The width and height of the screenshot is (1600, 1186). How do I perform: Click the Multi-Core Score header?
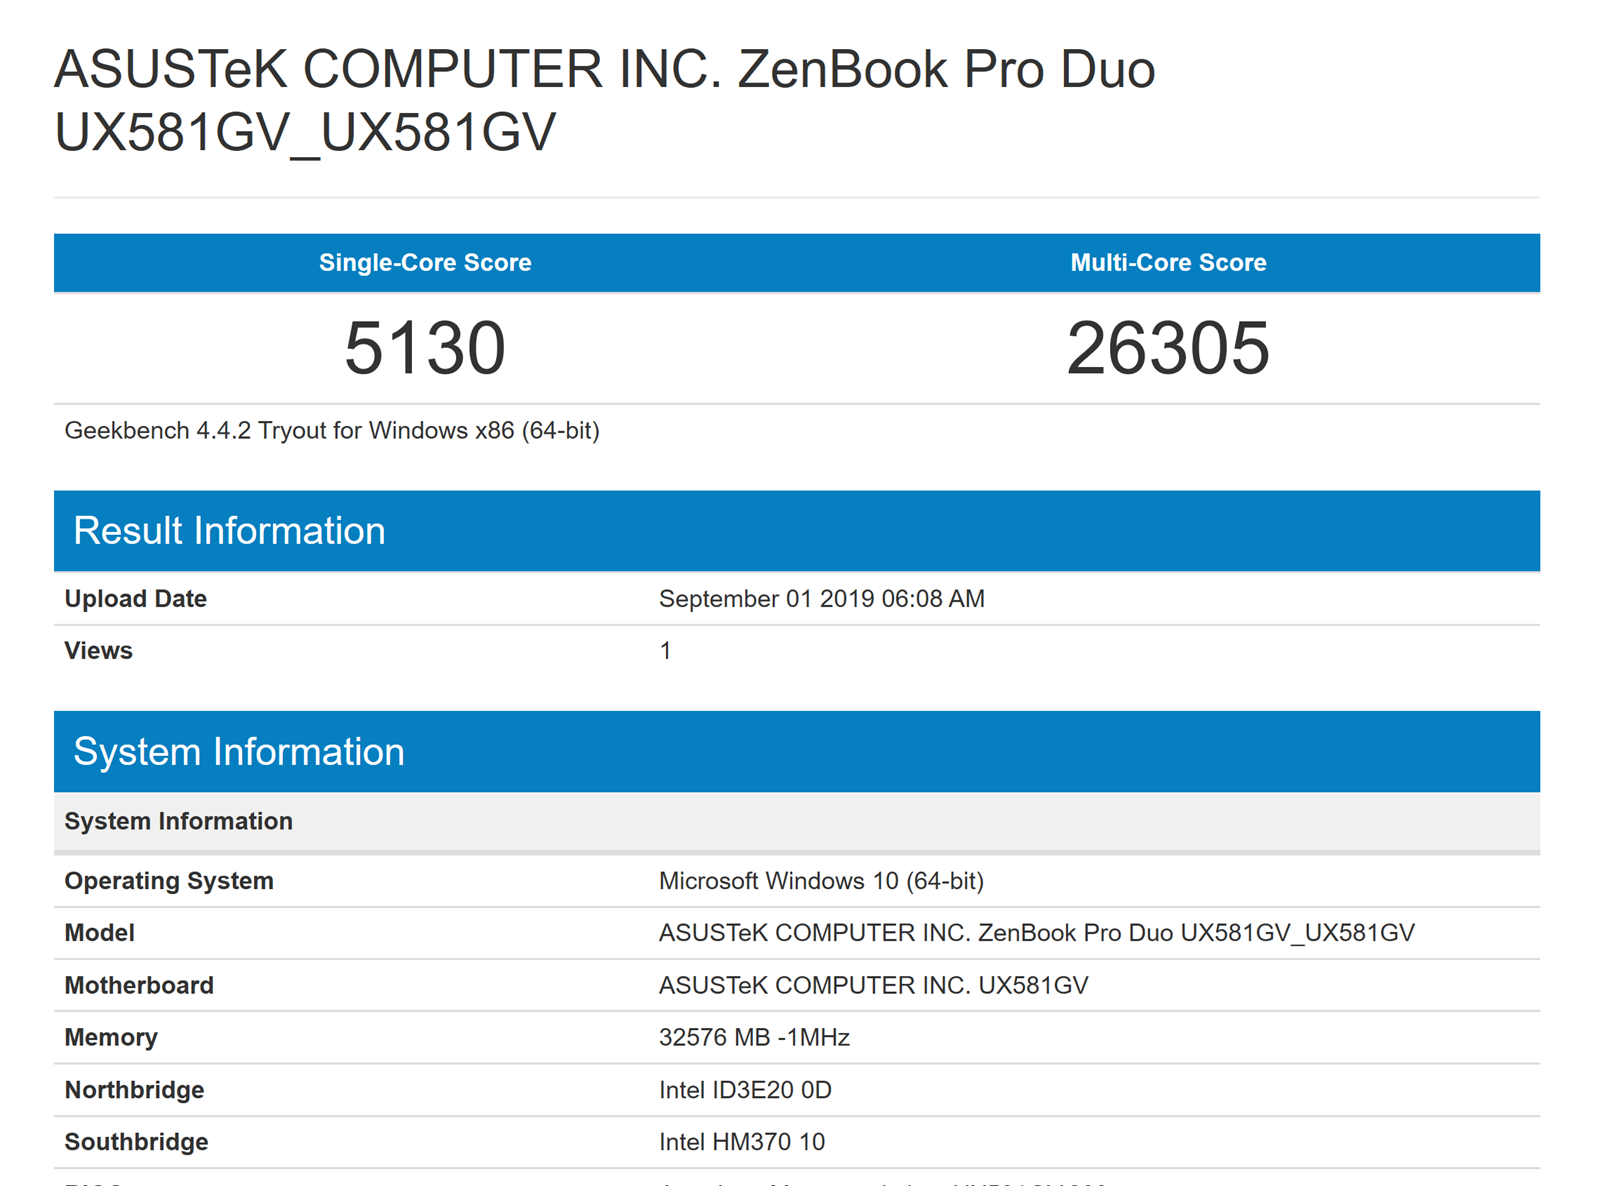tap(1168, 263)
